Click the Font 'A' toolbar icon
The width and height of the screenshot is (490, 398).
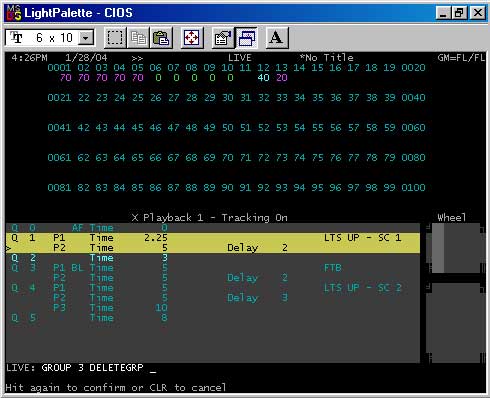(276, 38)
